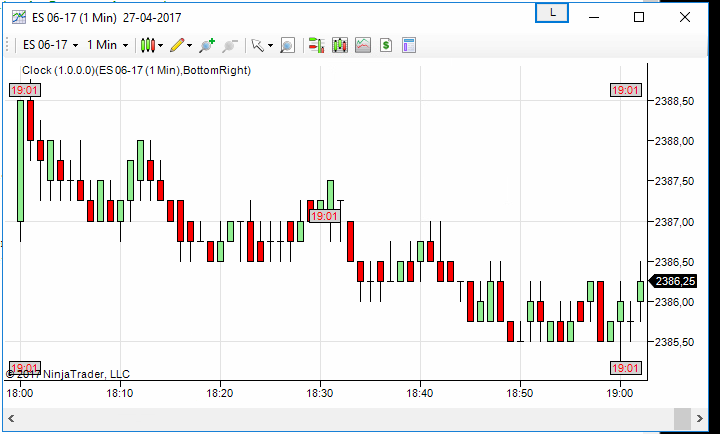Minimize the chart window
The image size is (720, 434).
(x=594, y=17)
